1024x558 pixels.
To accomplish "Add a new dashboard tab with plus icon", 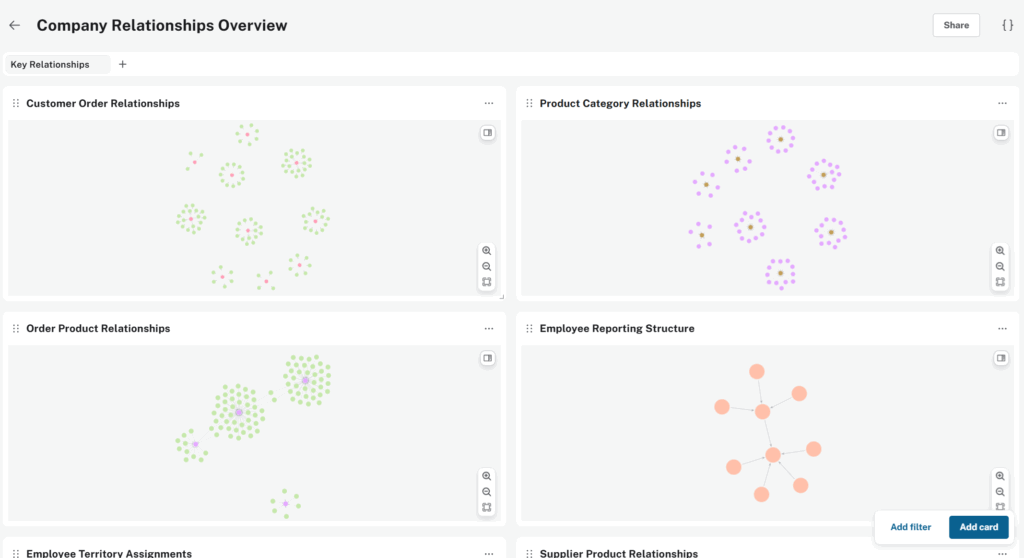I will [x=122, y=64].
